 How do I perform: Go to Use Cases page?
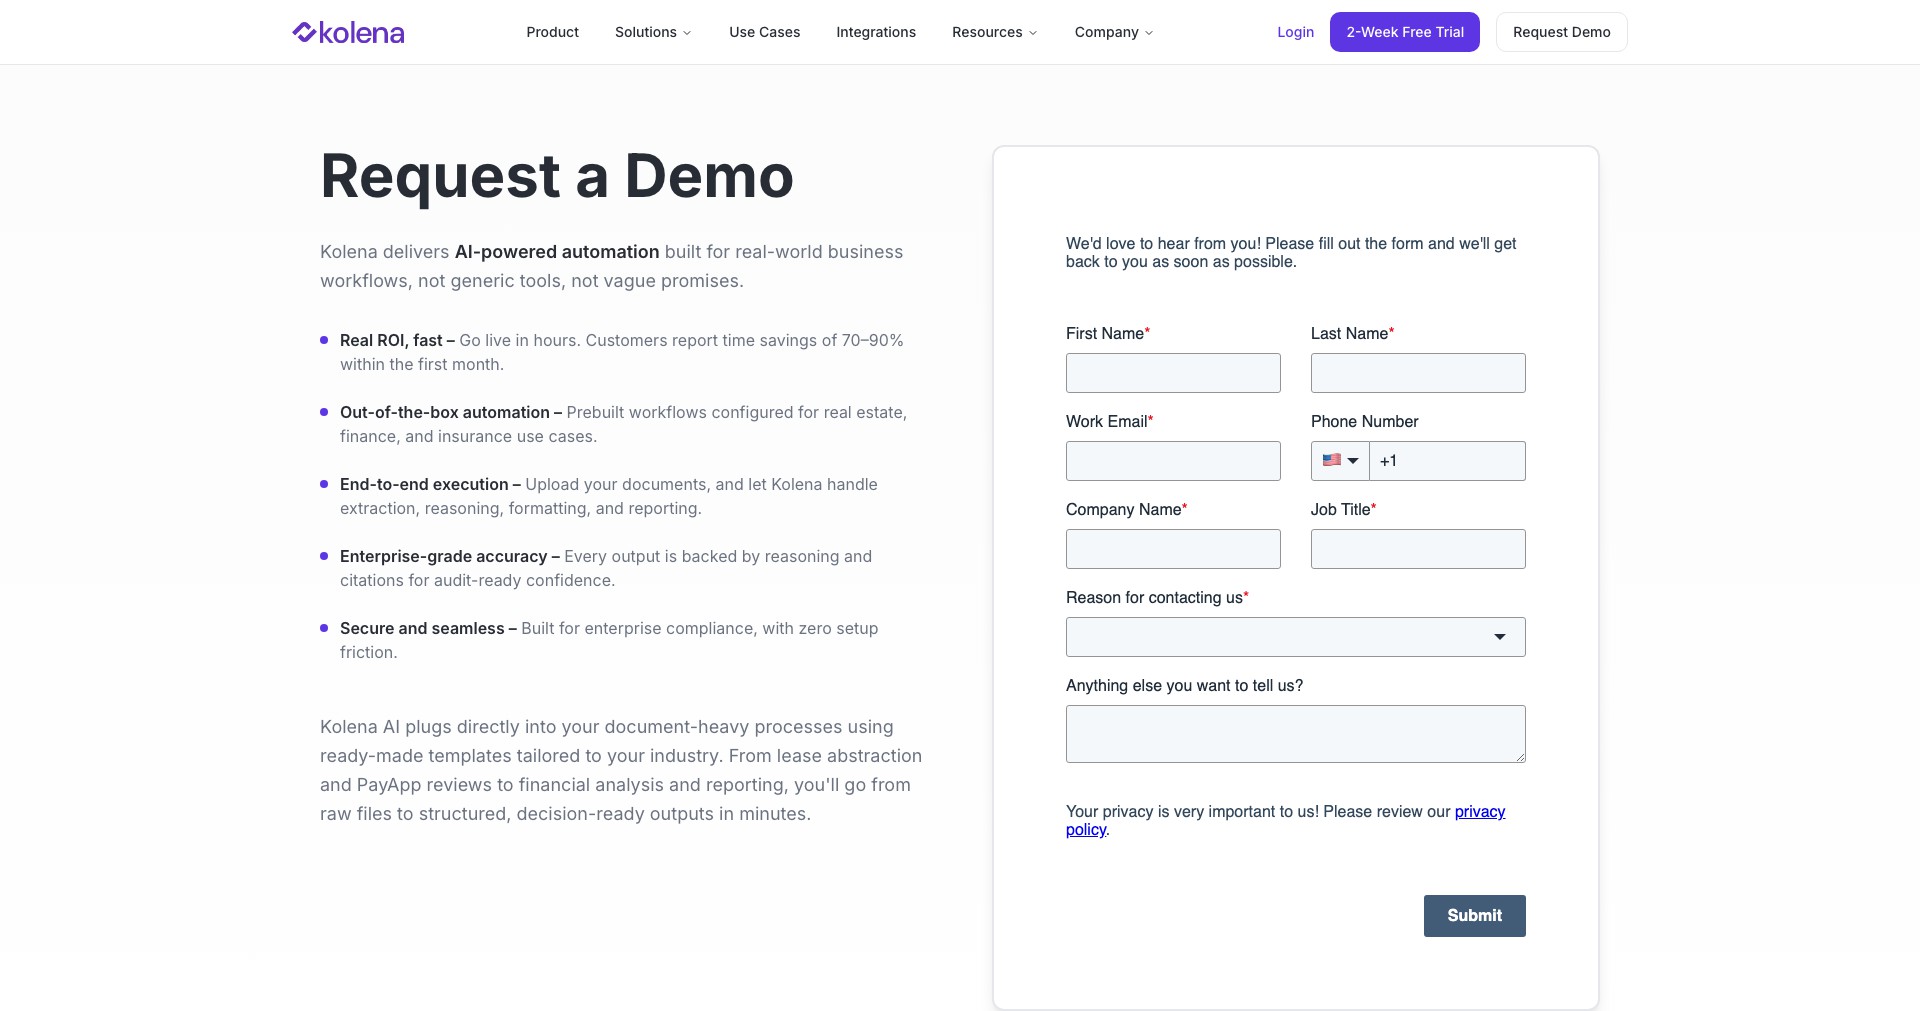tap(764, 32)
